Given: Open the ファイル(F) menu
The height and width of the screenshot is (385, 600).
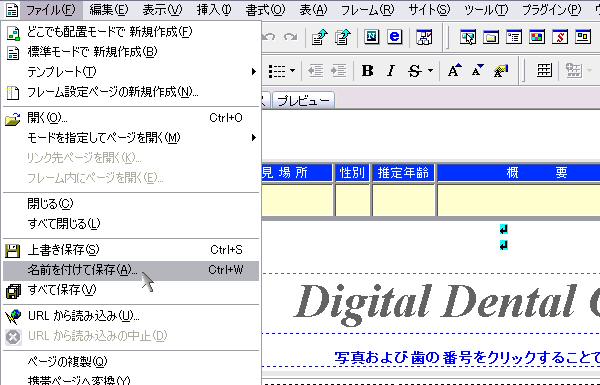Looking at the screenshot, I should [51, 10].
